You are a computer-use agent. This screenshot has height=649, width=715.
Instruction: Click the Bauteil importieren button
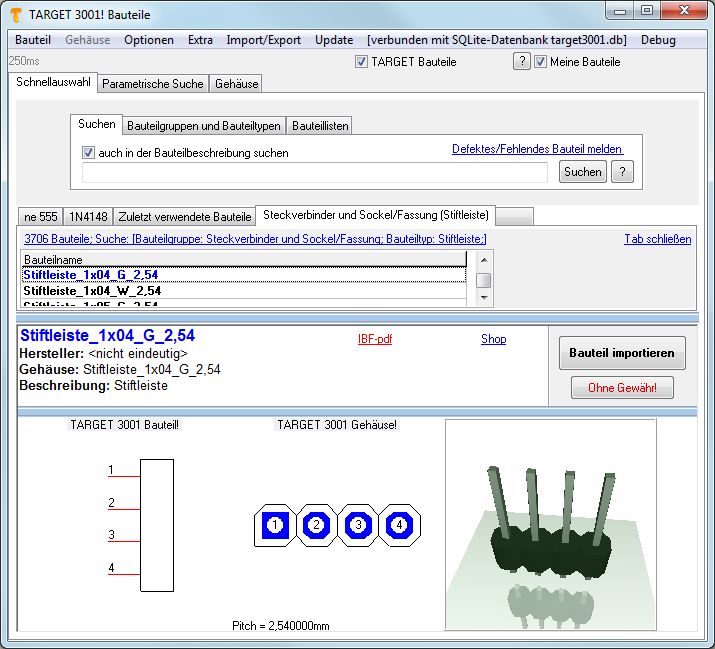(621, 353)
